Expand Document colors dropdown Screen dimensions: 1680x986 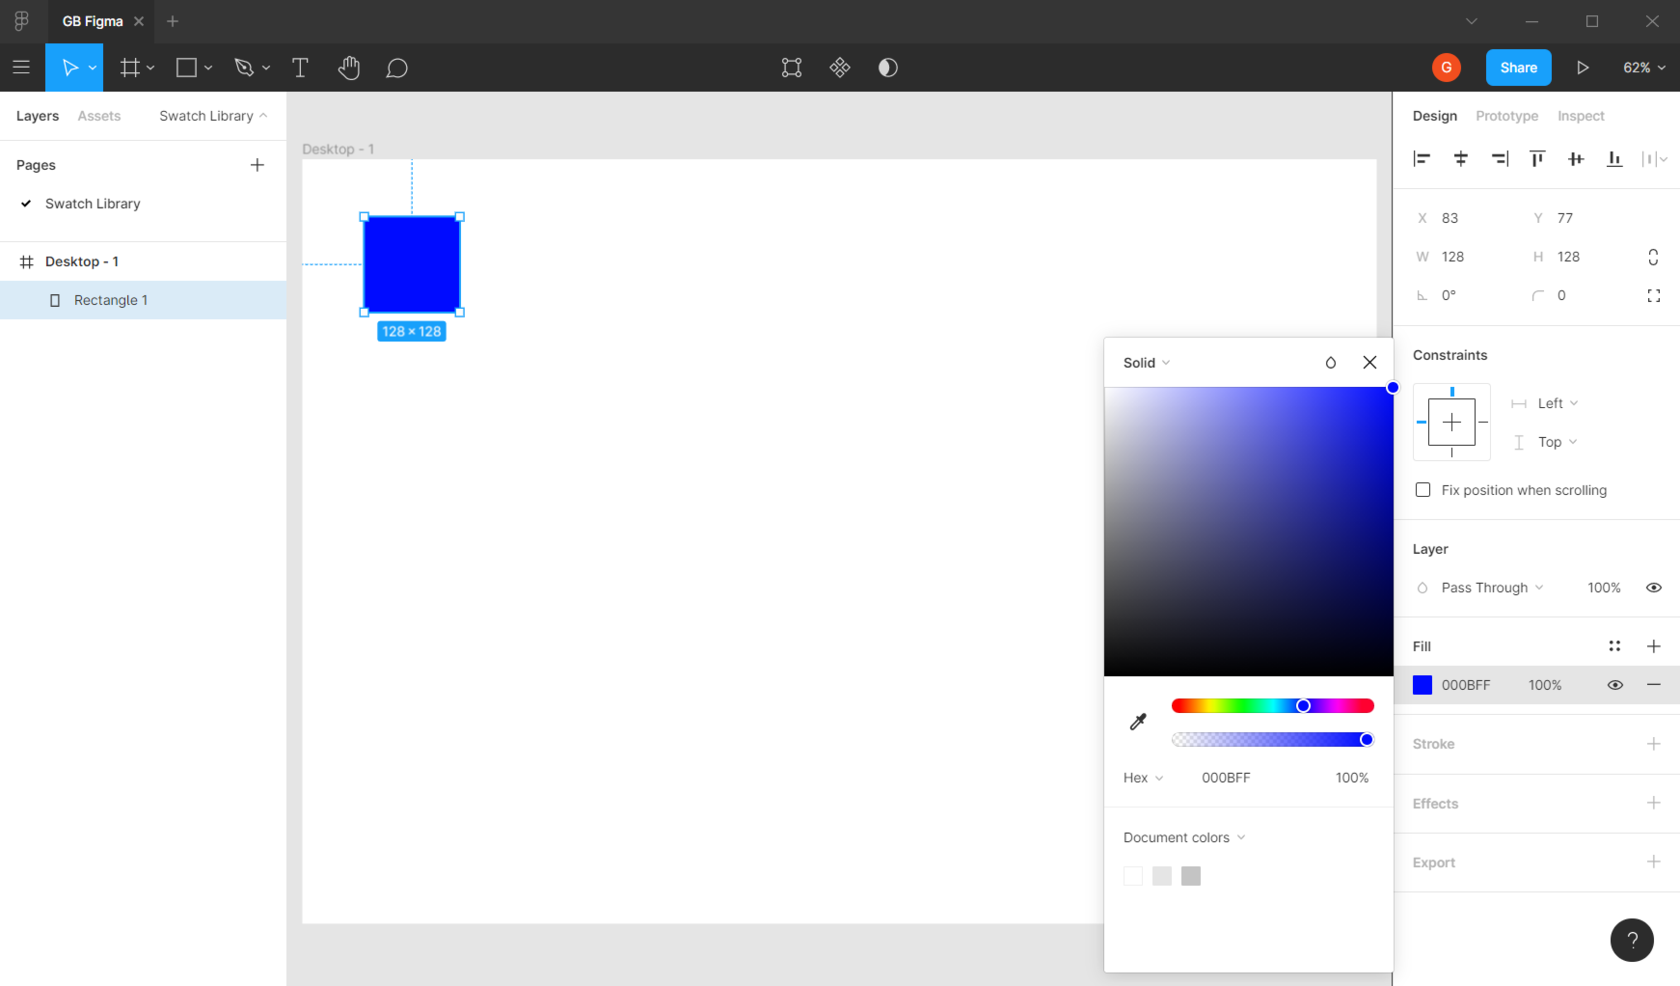(x=1184, y=837)
